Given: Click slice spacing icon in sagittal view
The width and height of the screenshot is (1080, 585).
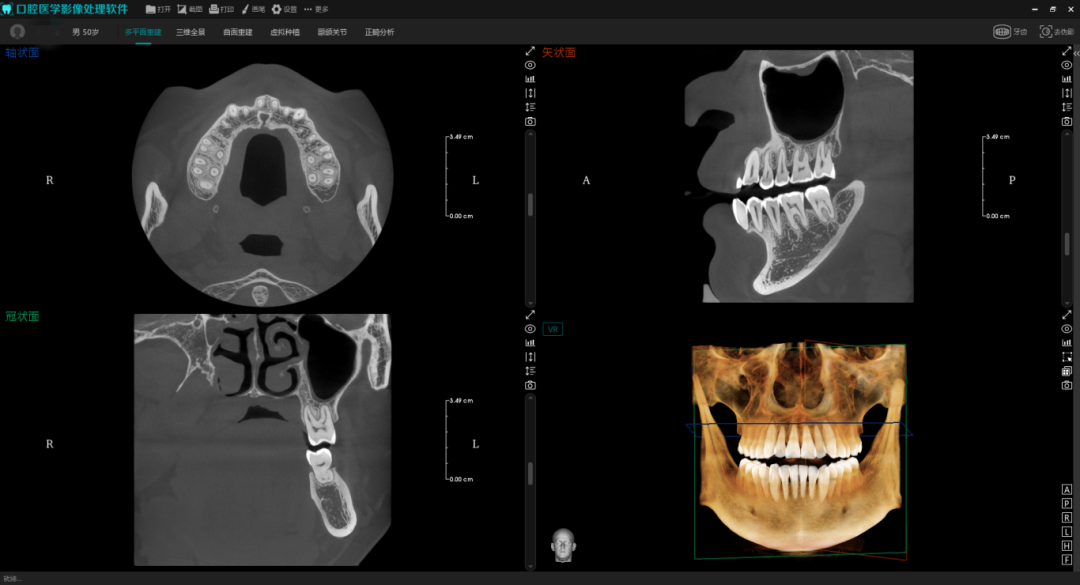Looking at the screenshot, I should pyautogui.click(x=1066, y=107).
